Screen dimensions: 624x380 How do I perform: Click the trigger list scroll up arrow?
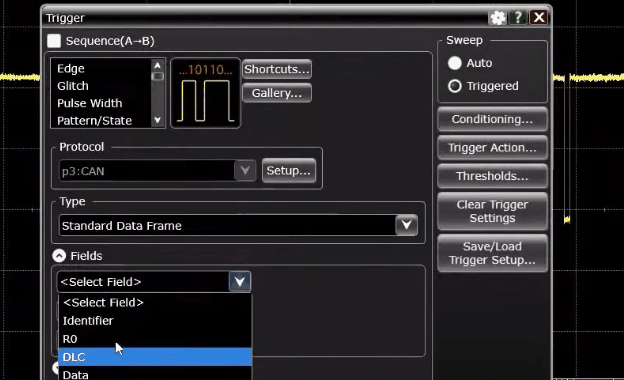pos(158,65)
